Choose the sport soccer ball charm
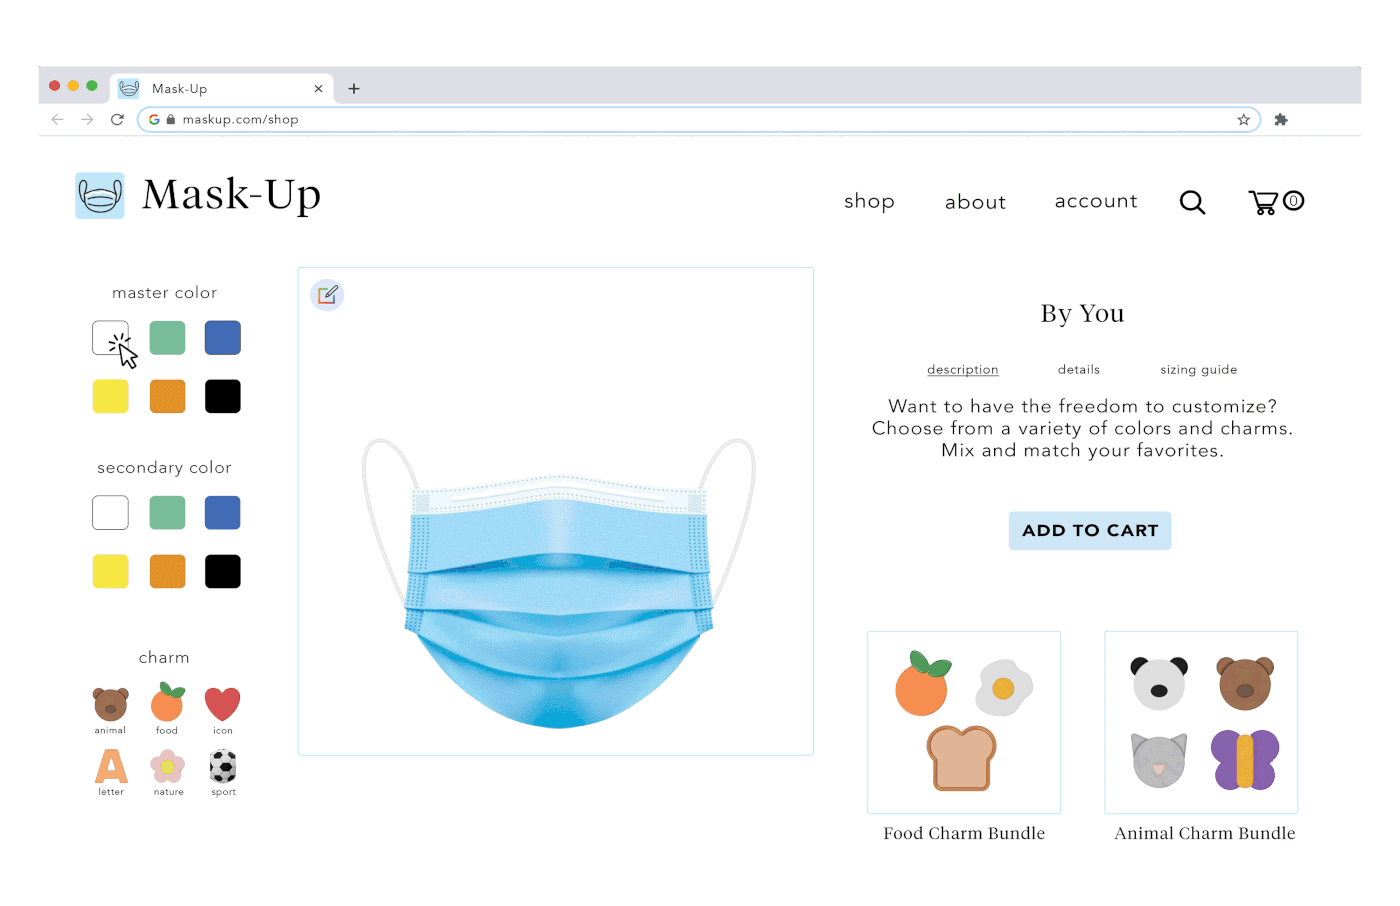Viewport: 1400px width, 906px height. (223, 766)
